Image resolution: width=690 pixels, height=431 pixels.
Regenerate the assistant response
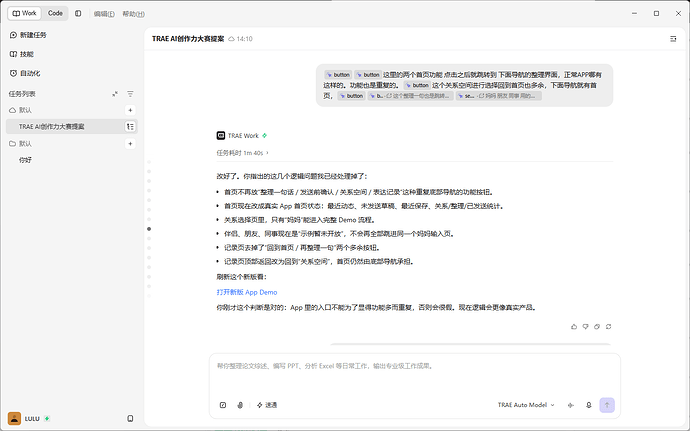[x=609, y=327]
